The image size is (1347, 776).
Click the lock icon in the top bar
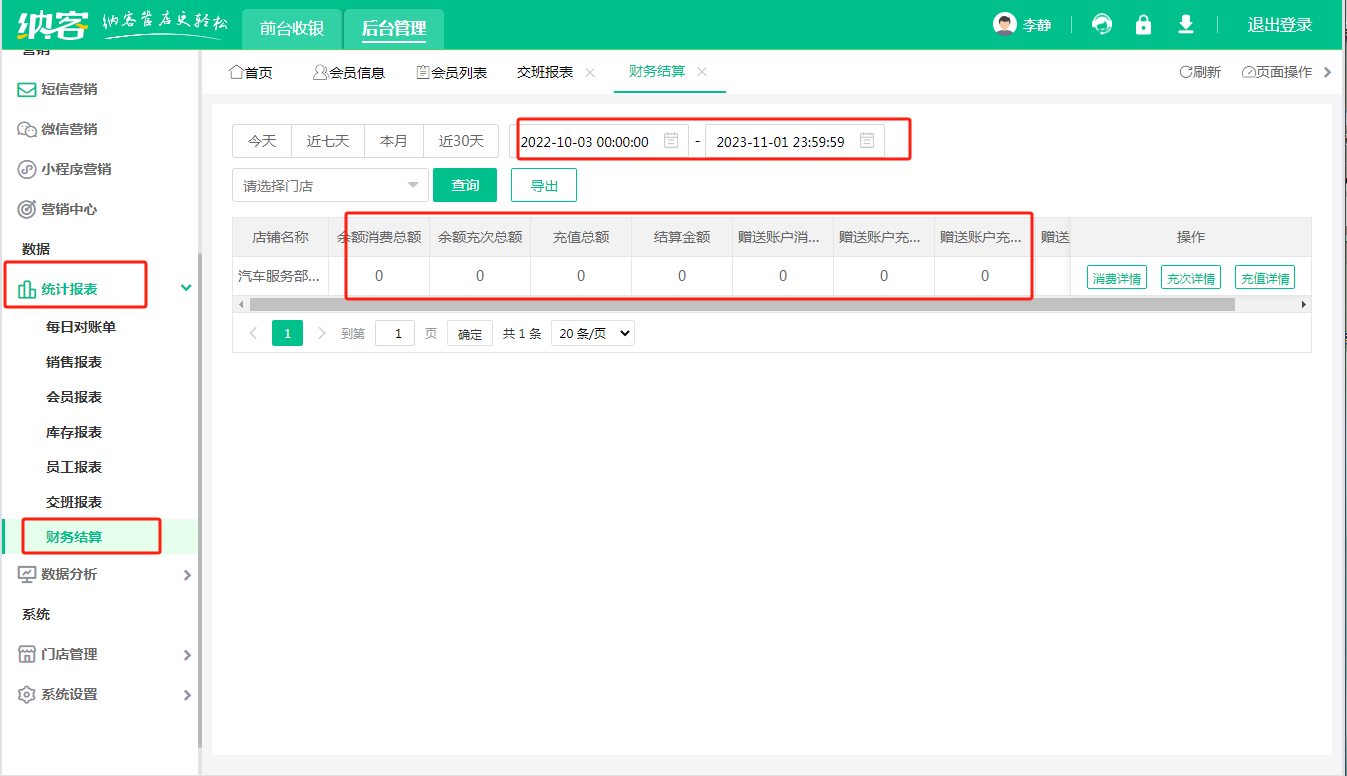(x=1143, y=23)
